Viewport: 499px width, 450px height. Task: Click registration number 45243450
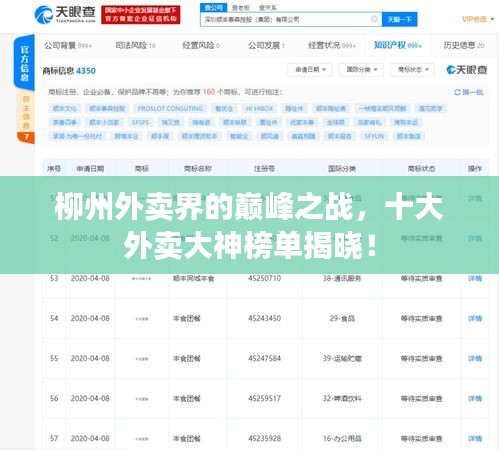[264, 319]
